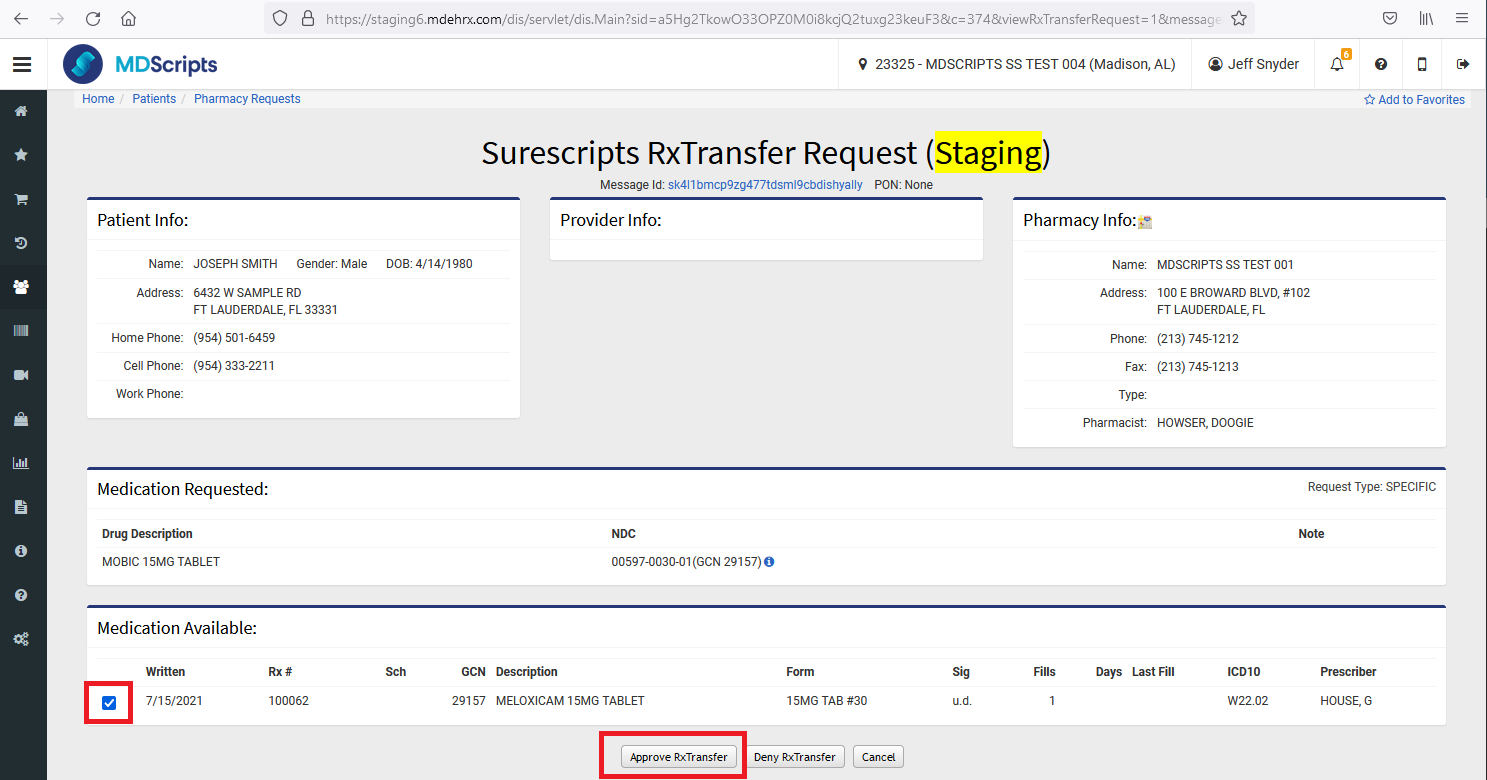Open the bar chart reports sidebar icon

tap(21, 463)
